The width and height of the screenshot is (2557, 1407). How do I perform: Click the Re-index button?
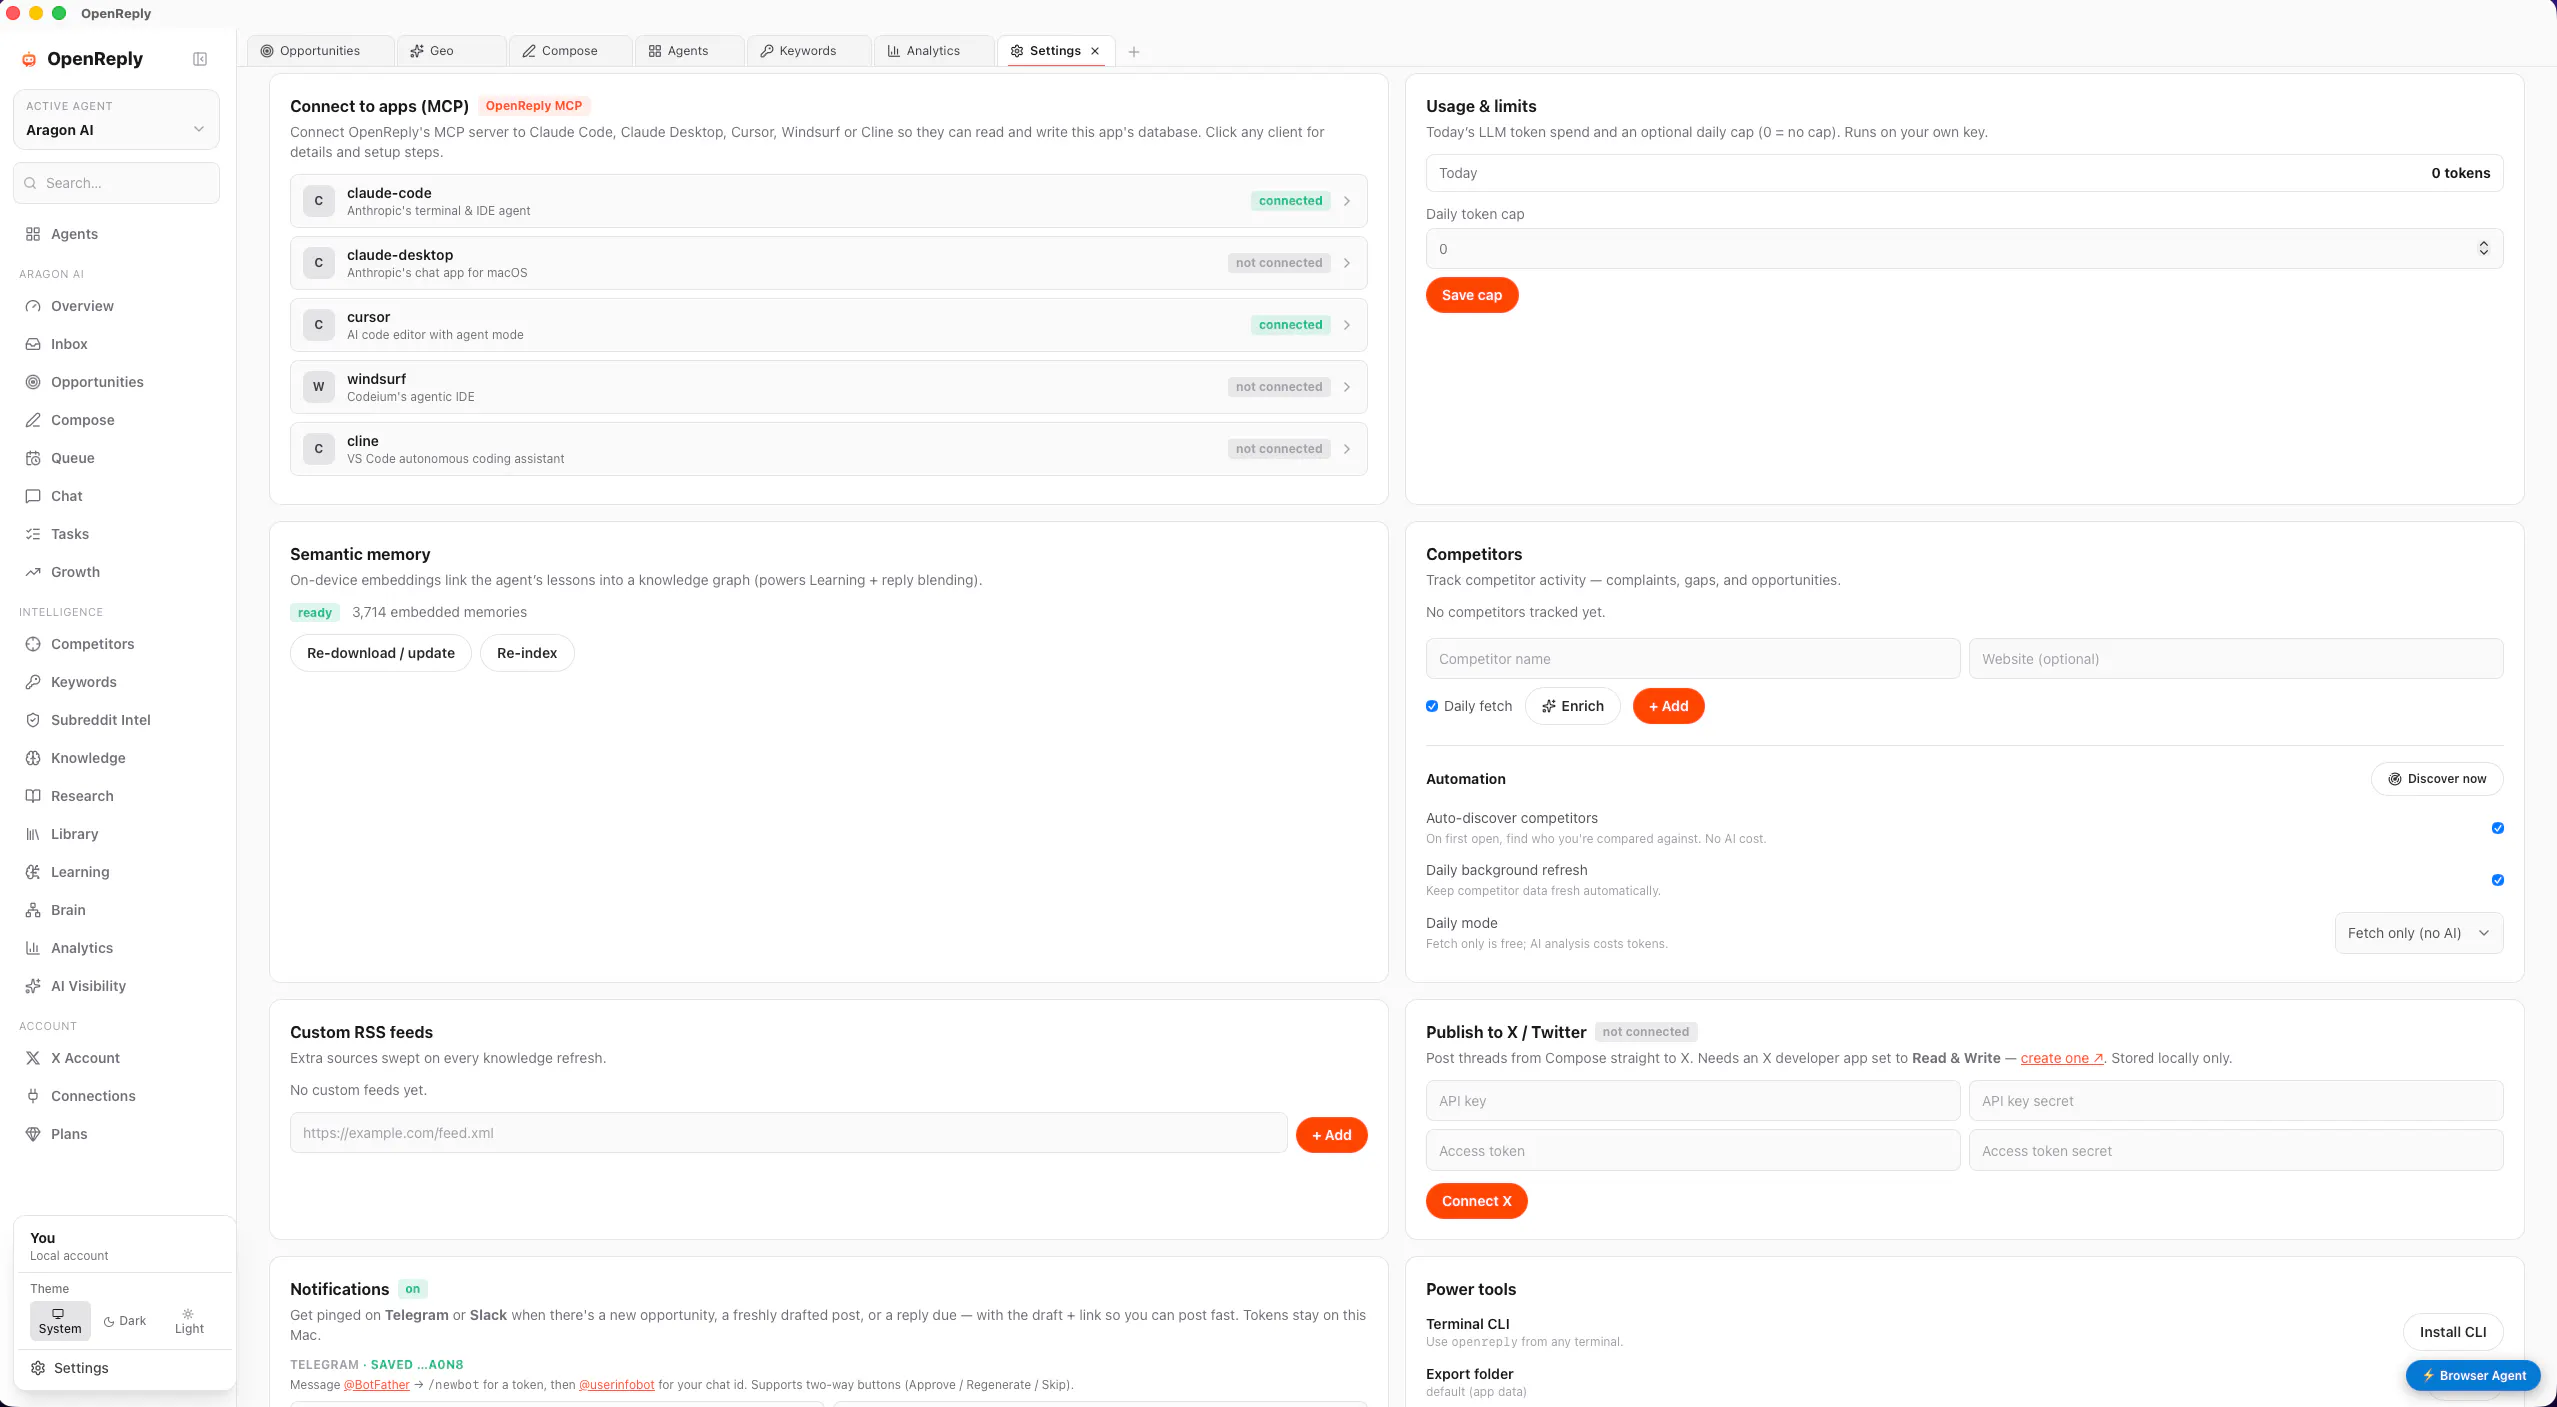coord(526,653)
